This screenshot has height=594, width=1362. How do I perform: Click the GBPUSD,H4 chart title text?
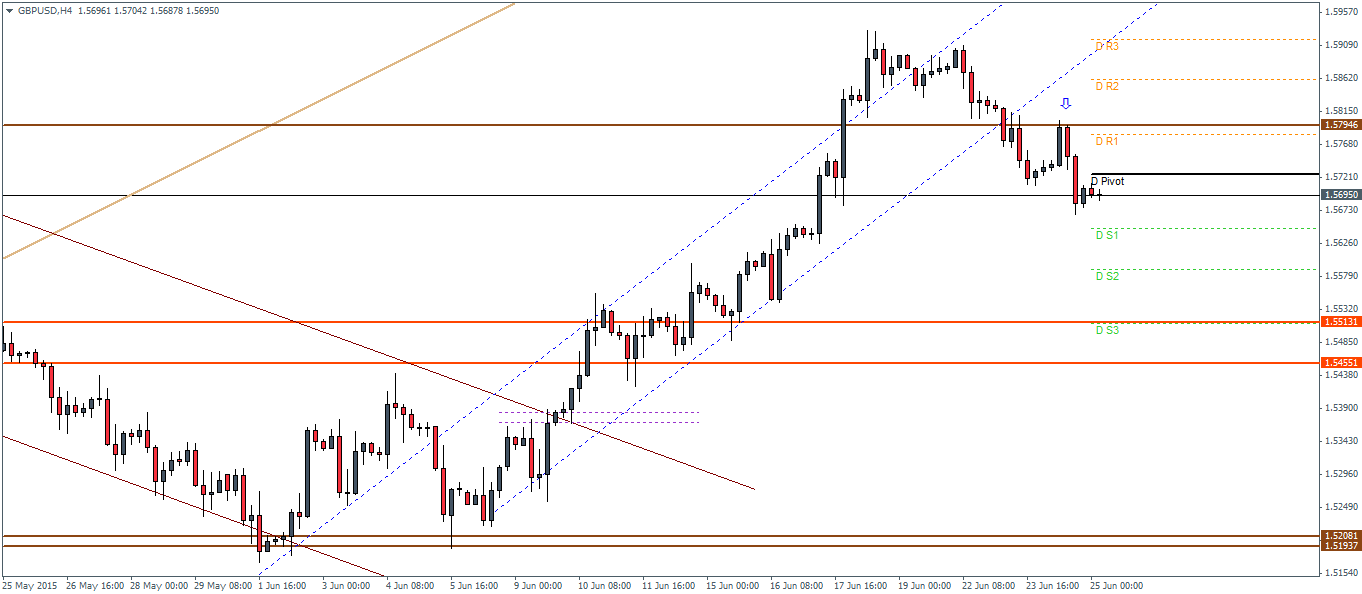43,10
